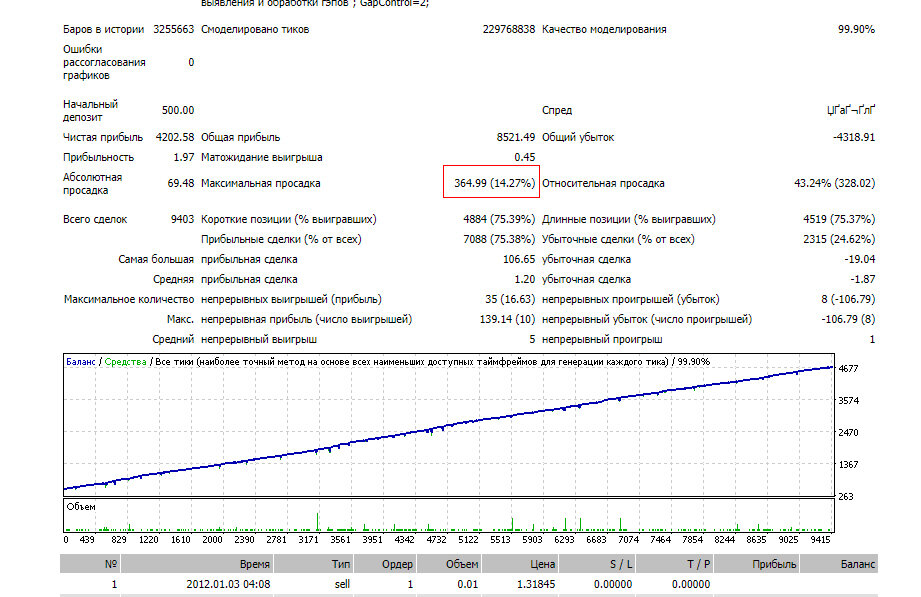The width and height of the screenshot is (921, 597).
Task: Click the 9415 tick on the trade axis
Action: (821, 540)
